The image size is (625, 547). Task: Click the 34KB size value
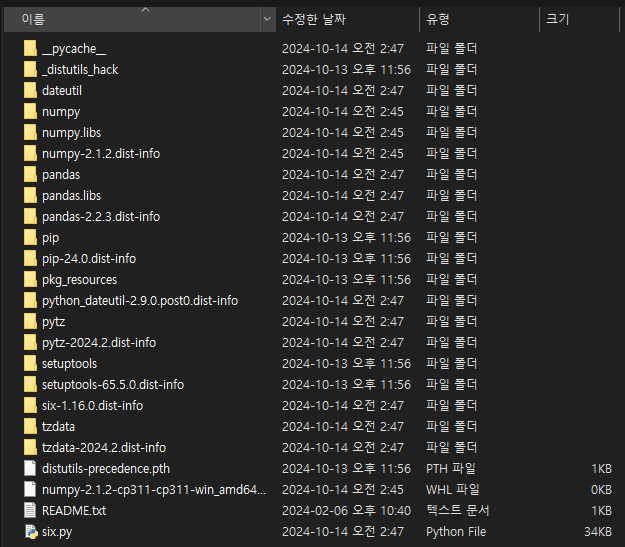(598, 532)
